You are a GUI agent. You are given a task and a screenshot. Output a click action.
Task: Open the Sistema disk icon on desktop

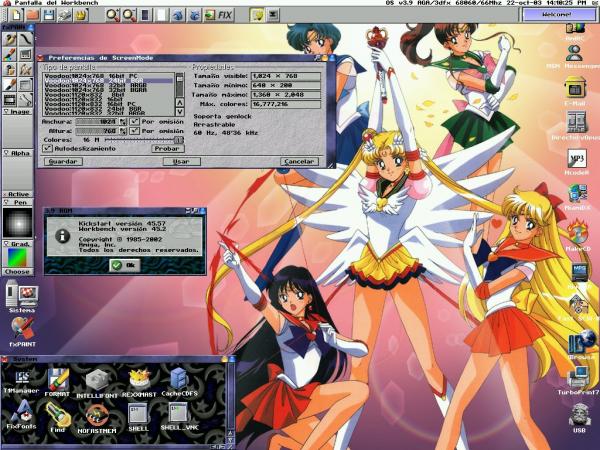click(x=22, y=297)
